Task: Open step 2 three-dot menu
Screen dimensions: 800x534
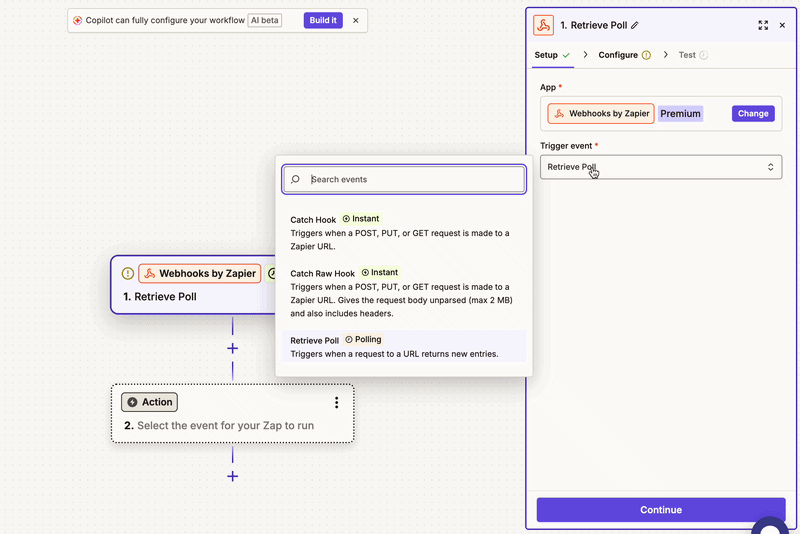Action: pyautogui.click(x=336, y=403)
